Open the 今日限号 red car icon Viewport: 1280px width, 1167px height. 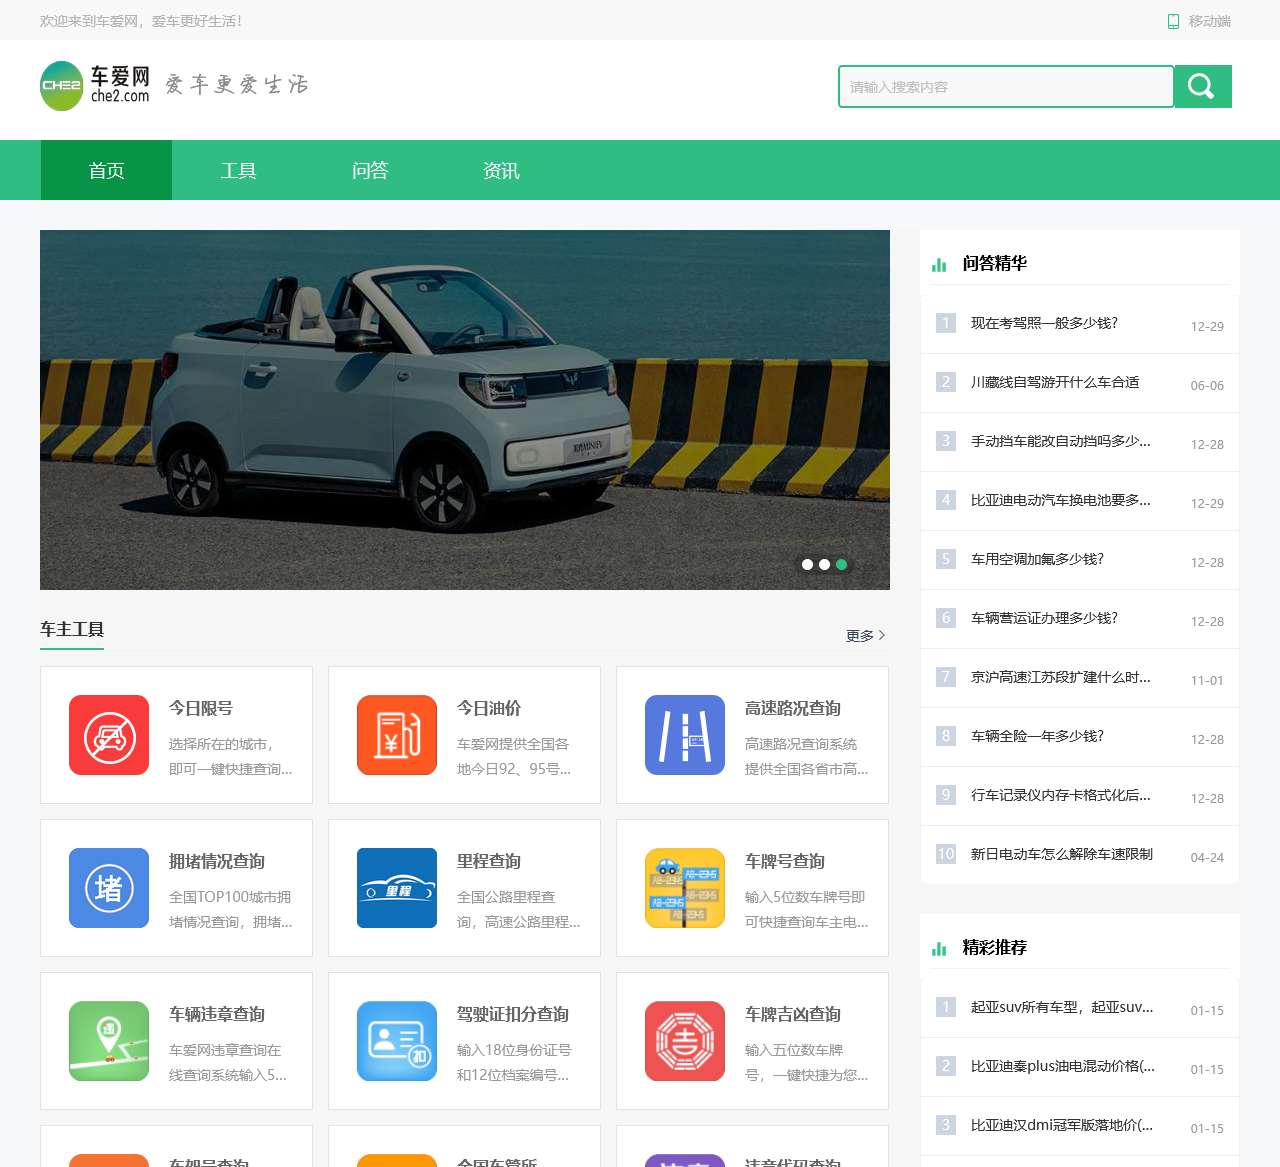tap(109, 735)
